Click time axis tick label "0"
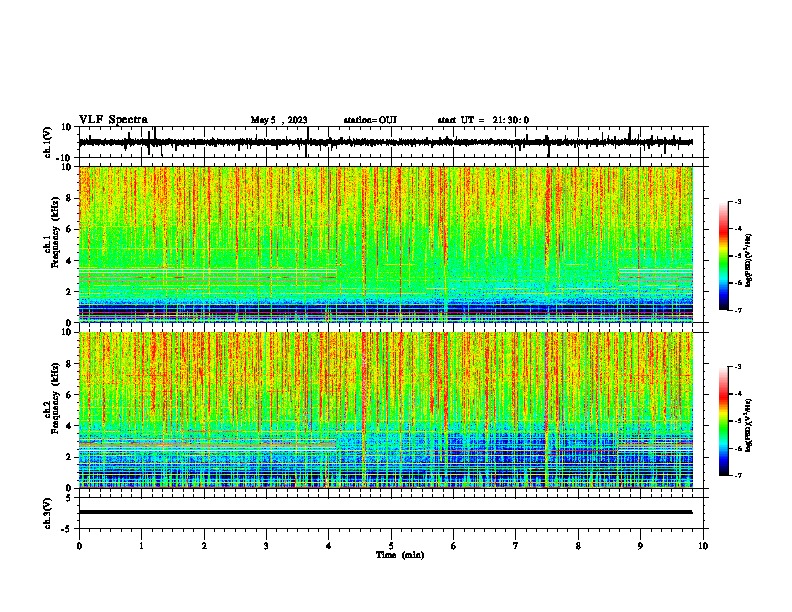Viewport: 792px width, 612px height. (79, 546)
